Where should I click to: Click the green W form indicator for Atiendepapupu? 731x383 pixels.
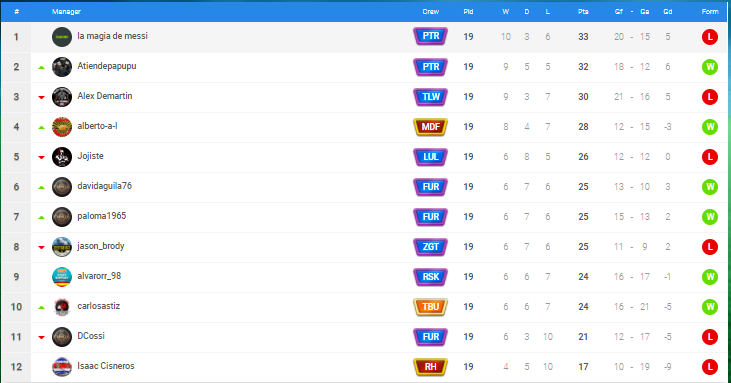[x=710, y=67]
